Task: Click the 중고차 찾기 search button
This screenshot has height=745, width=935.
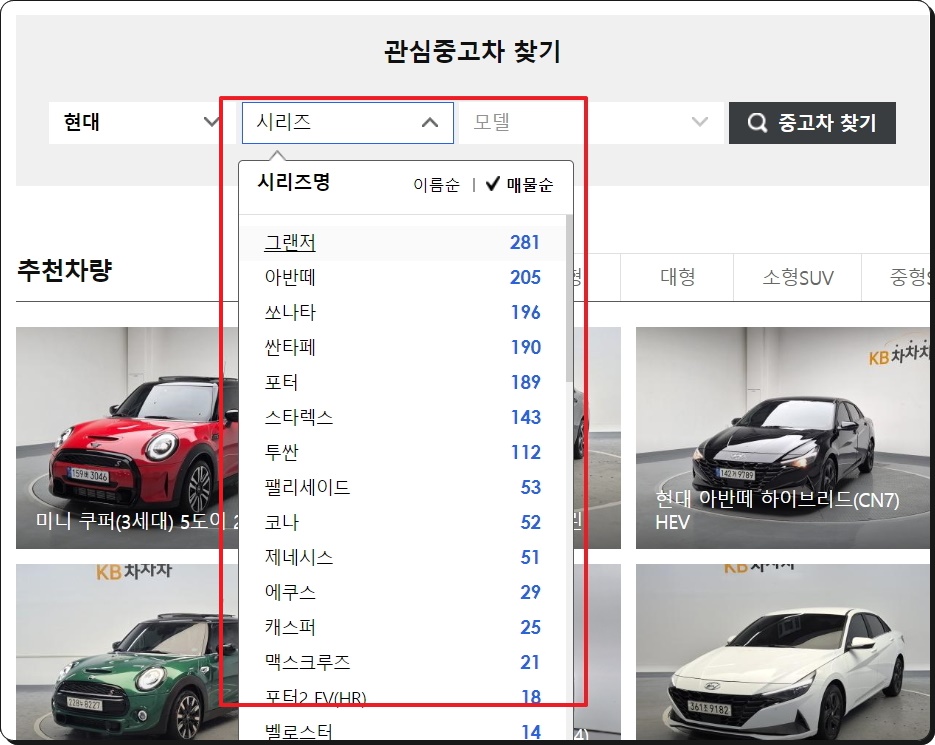Action: tap(812, 123)
